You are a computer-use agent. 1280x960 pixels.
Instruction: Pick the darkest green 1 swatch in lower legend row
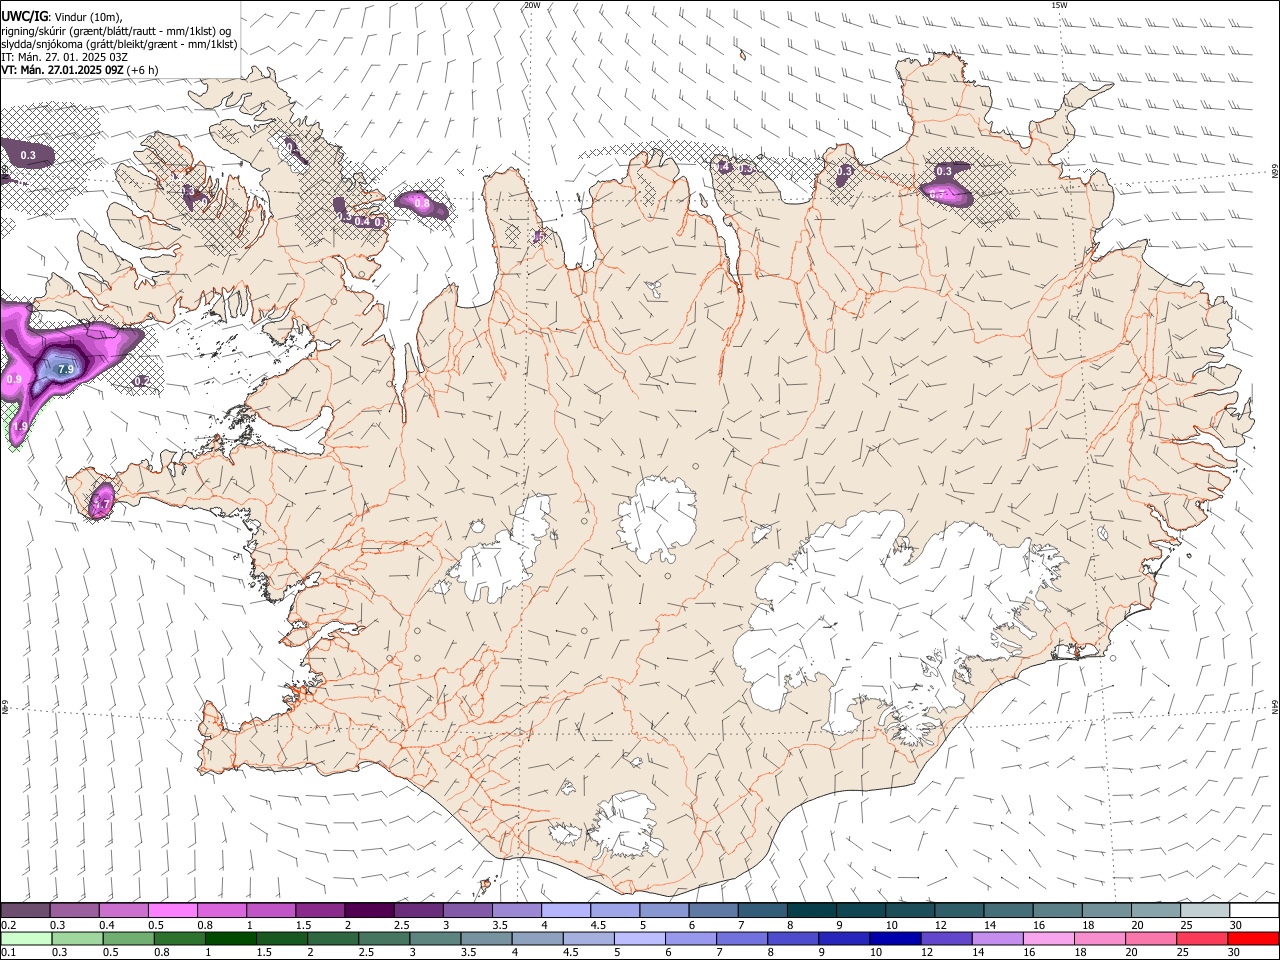(x=231, y=938)
